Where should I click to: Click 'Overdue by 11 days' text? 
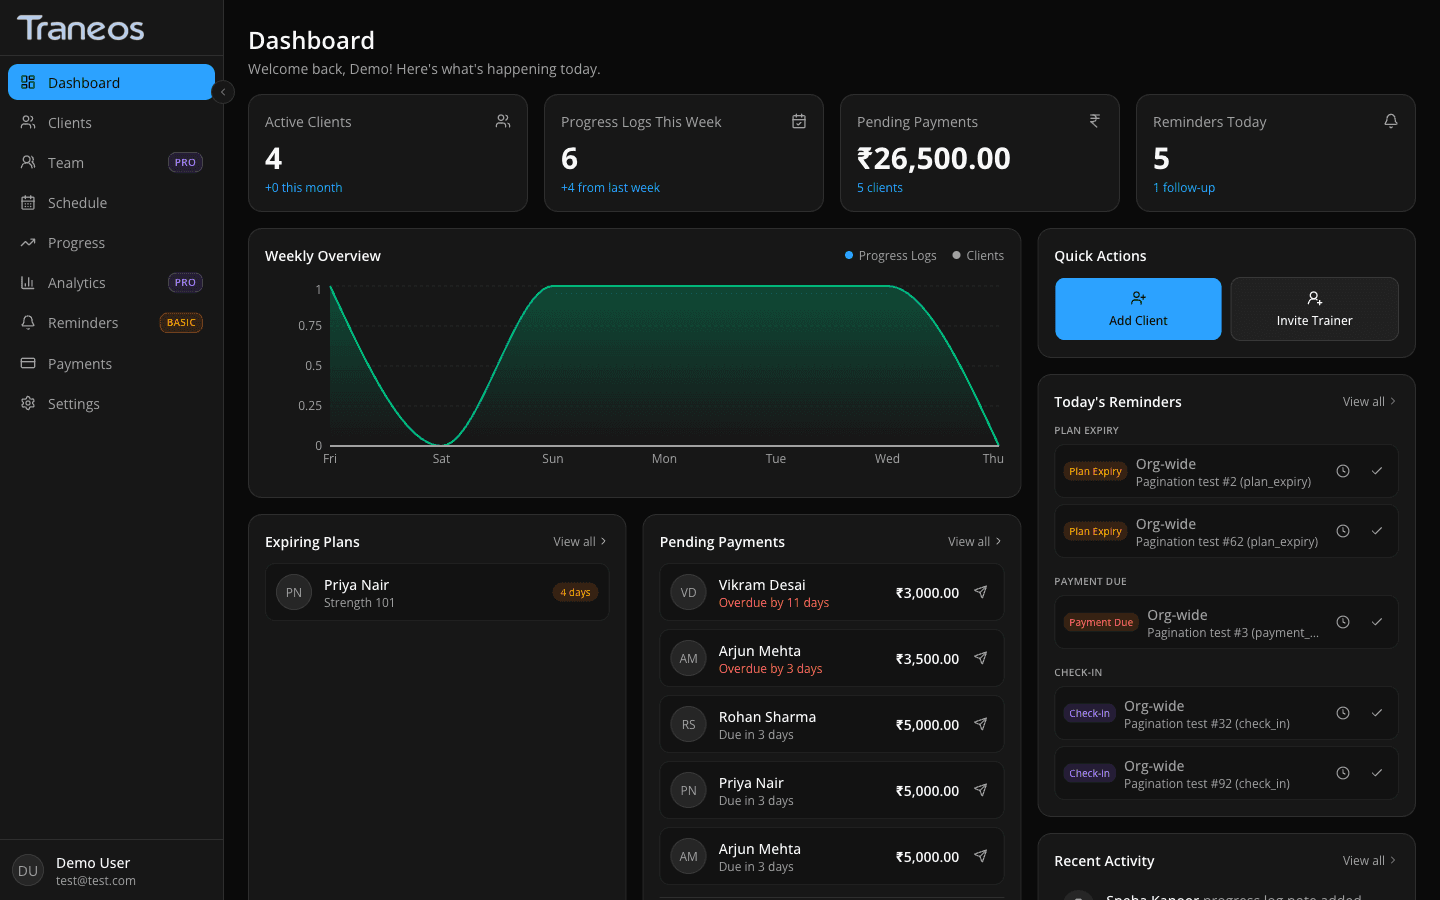click(x=774, y=603)
